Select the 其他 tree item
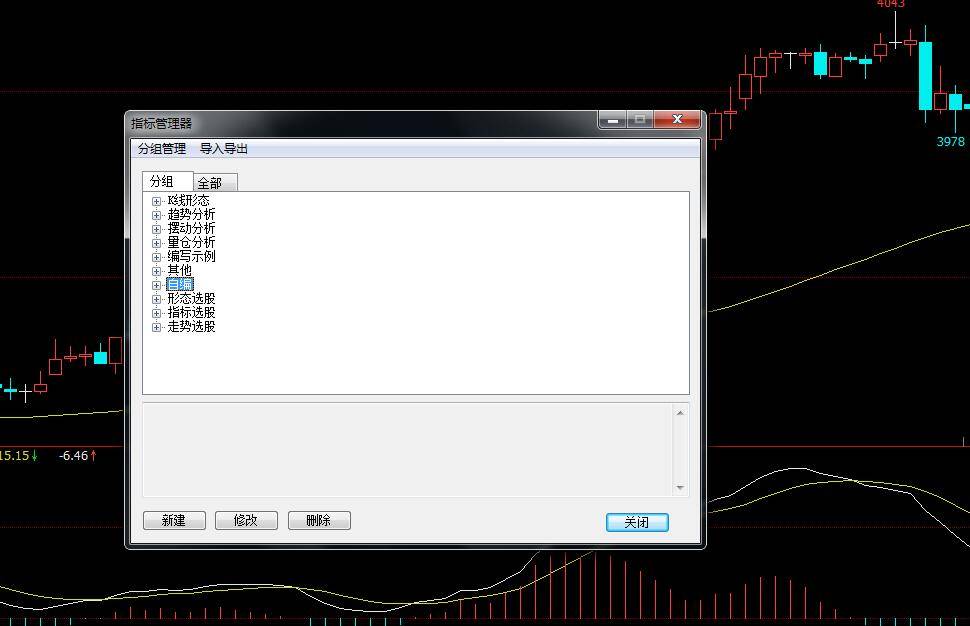This screenshot has height=626, width=970. point(179,270)
